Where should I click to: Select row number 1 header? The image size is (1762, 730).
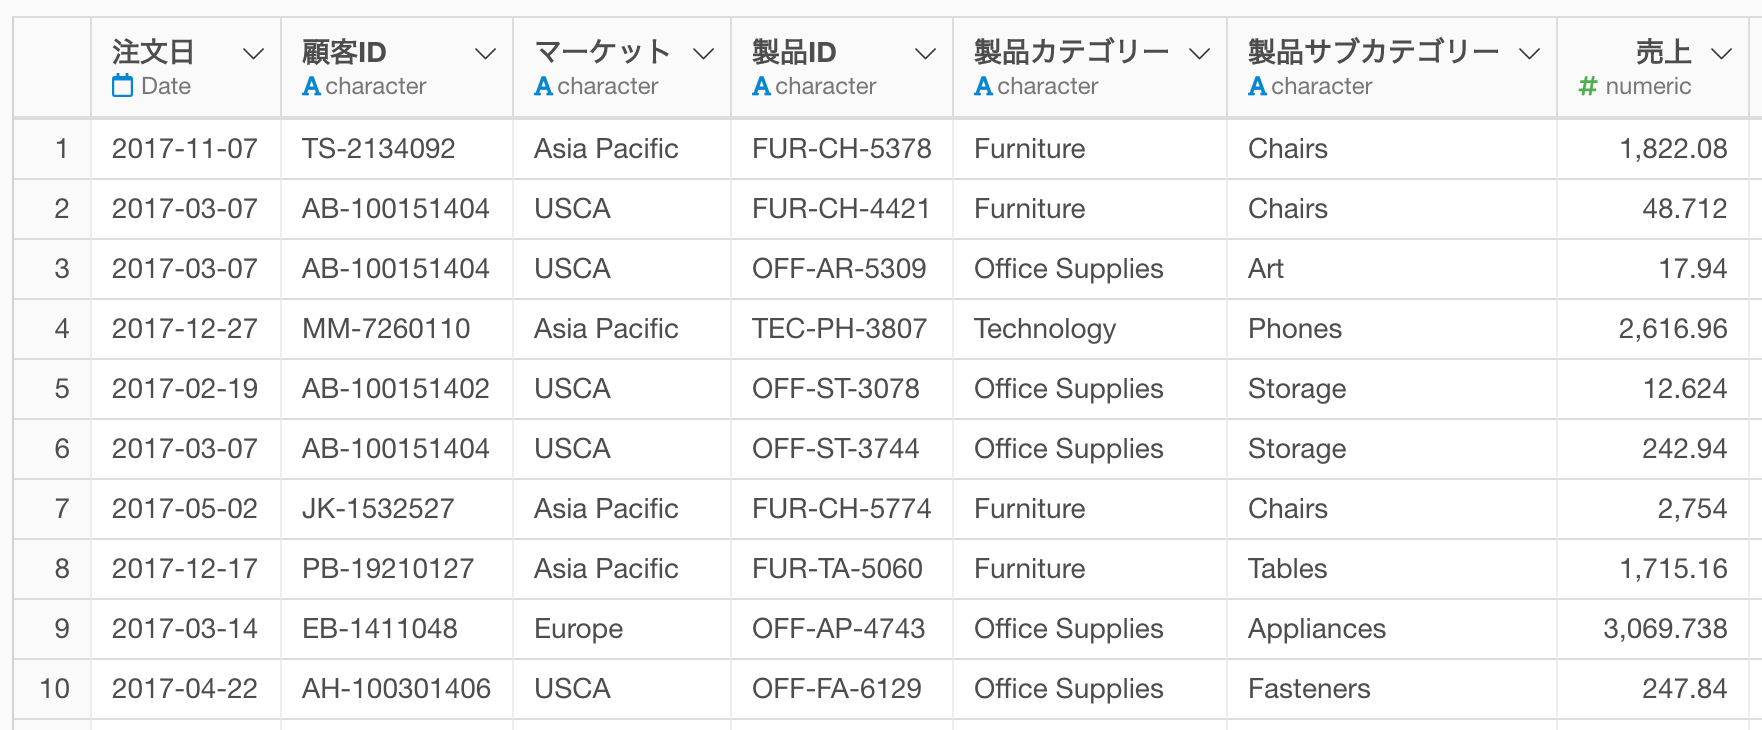tap(61, 149)
